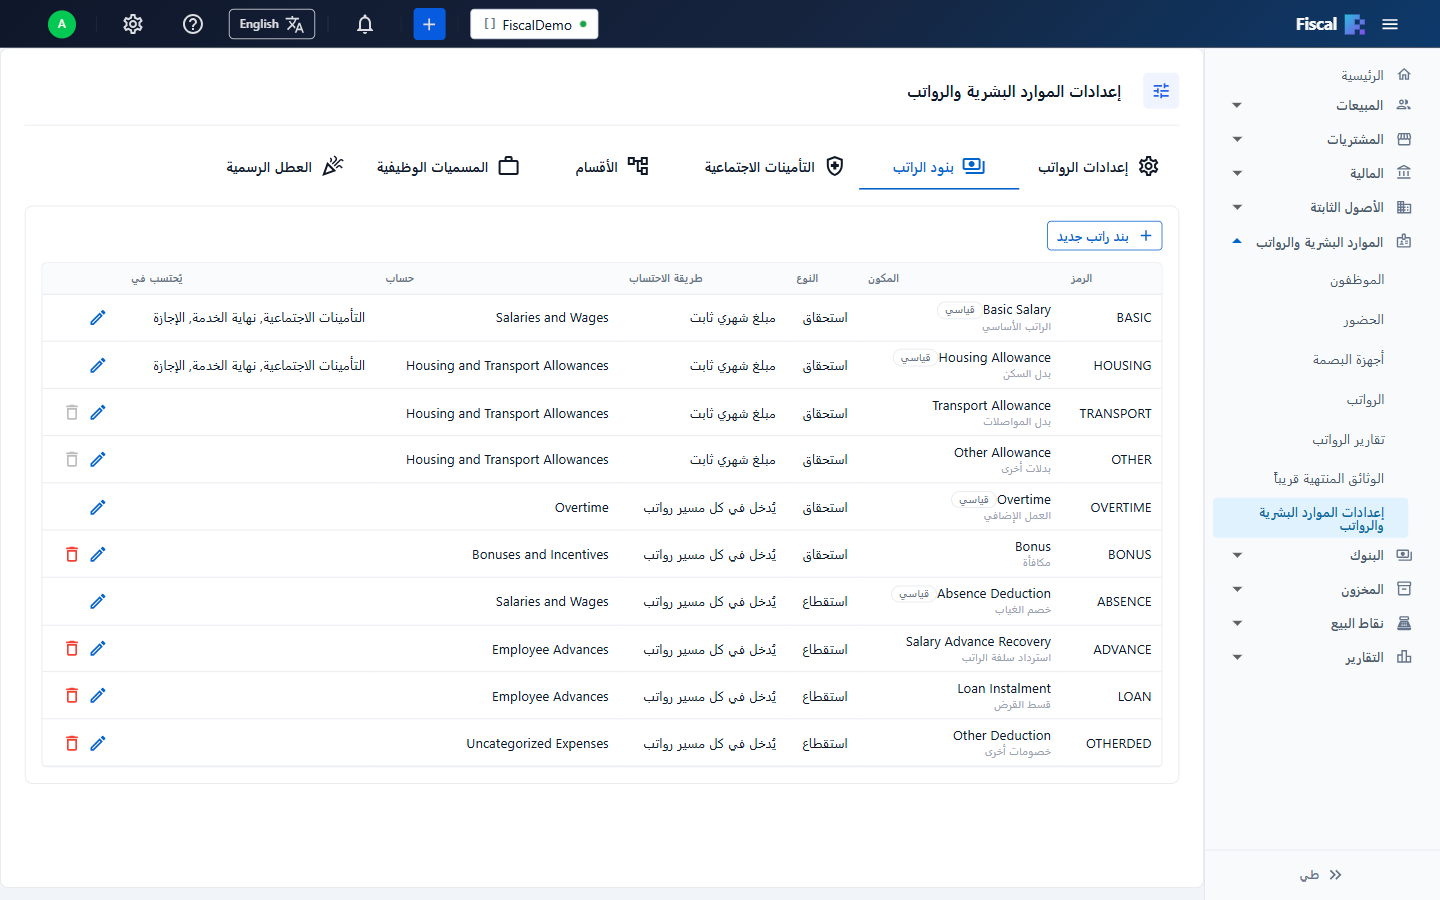Click the طريقة الاحتساب column header

click(666, 279)
